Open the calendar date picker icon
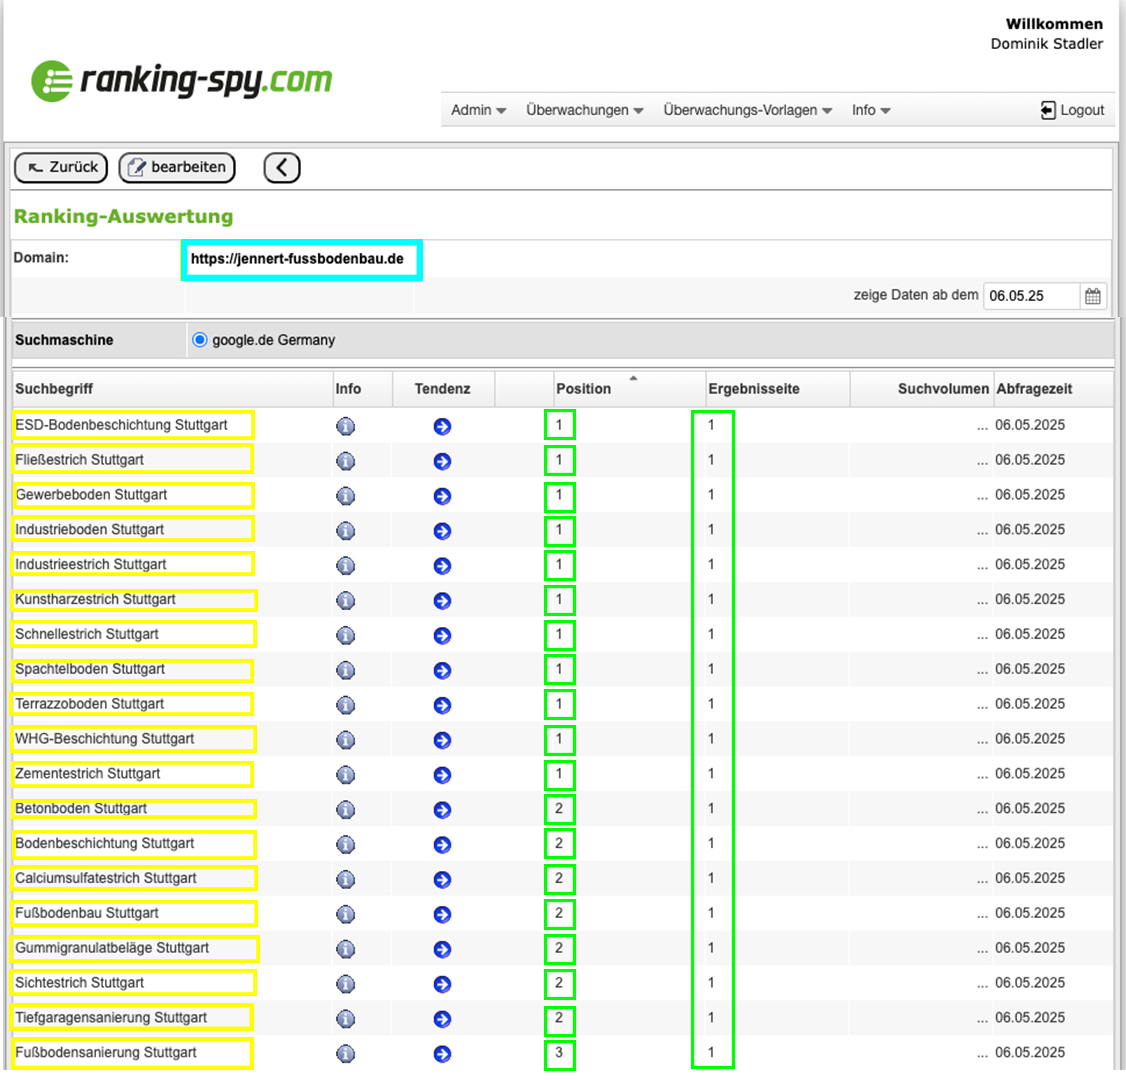This screenshot has width=1126, height=1080. tap(1093, 296)
